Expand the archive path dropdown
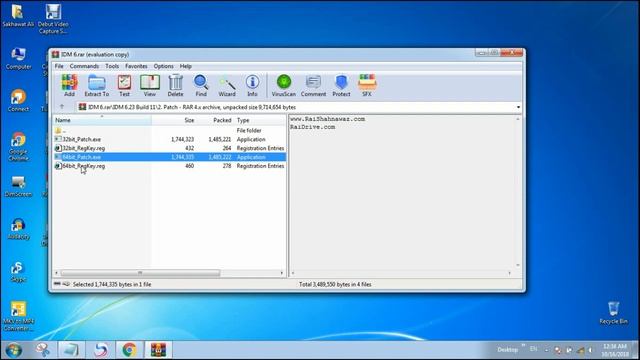640x360 pixels. tap(518, 107)
